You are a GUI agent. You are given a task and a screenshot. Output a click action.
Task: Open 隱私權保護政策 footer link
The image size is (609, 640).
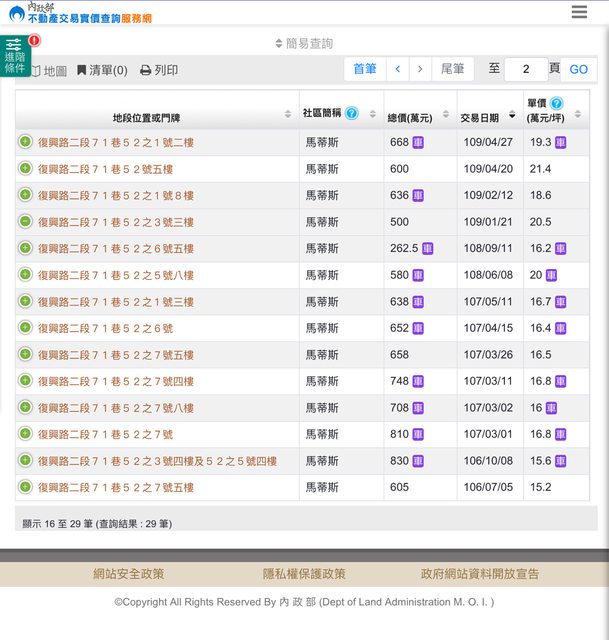[304, 574]
